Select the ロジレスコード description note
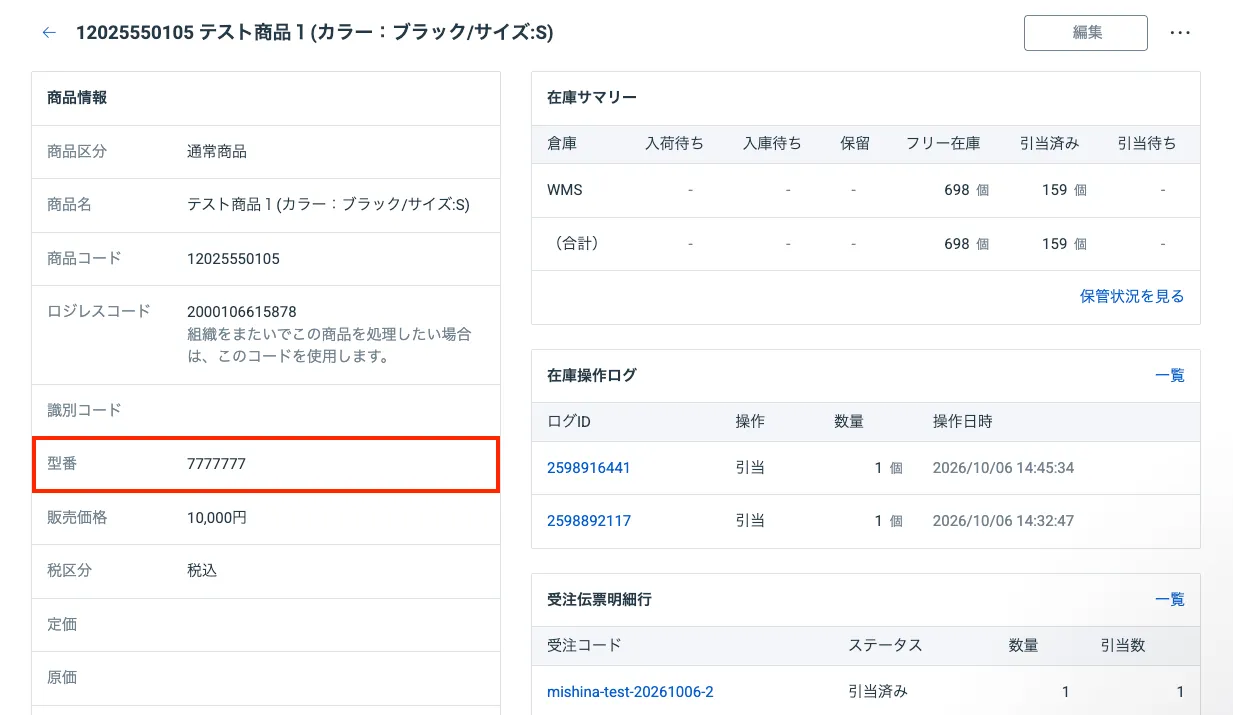Screen dimensions: 1233x715 tap(329, 345)
